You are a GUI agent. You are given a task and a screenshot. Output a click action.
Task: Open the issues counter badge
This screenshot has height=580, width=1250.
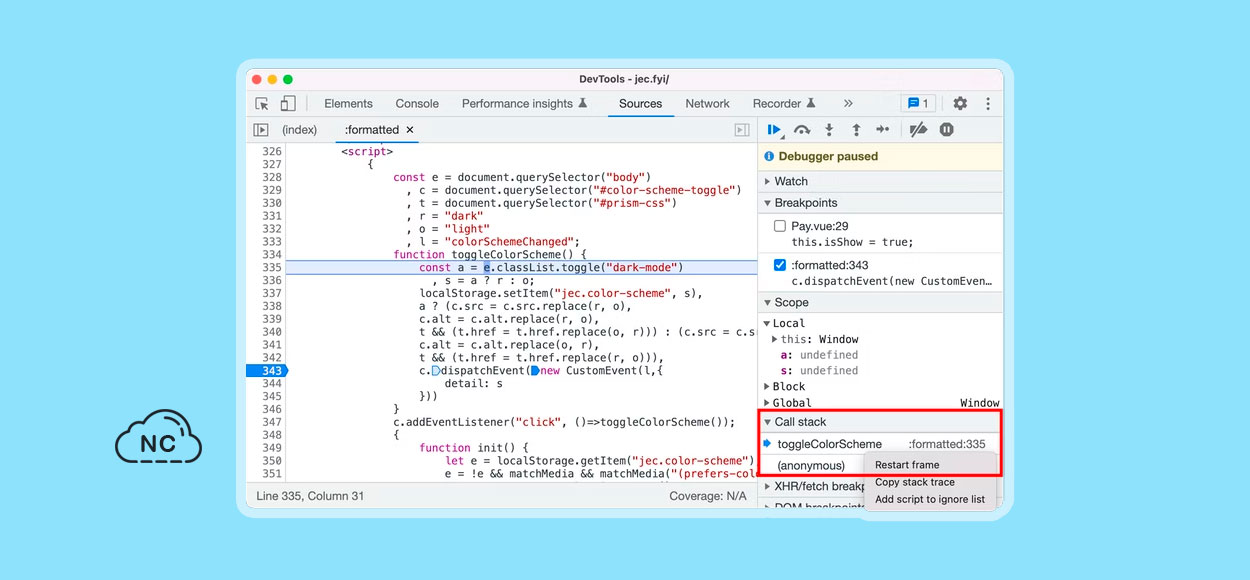pyautogui.click(x=917, y=104)
